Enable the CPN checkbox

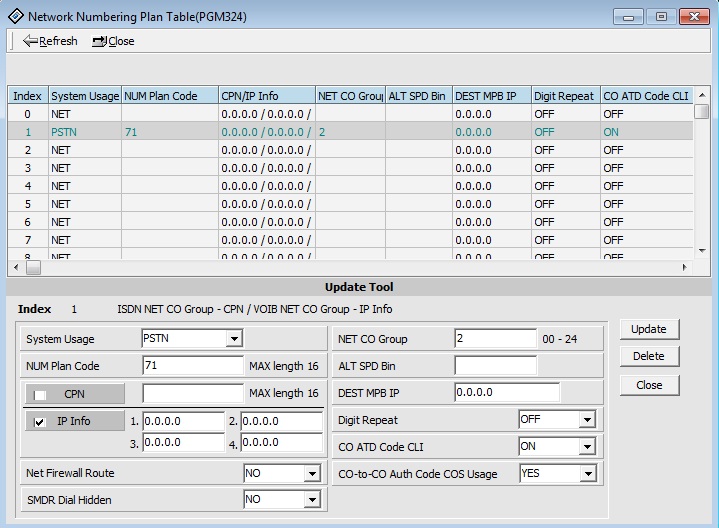(41, 394)
